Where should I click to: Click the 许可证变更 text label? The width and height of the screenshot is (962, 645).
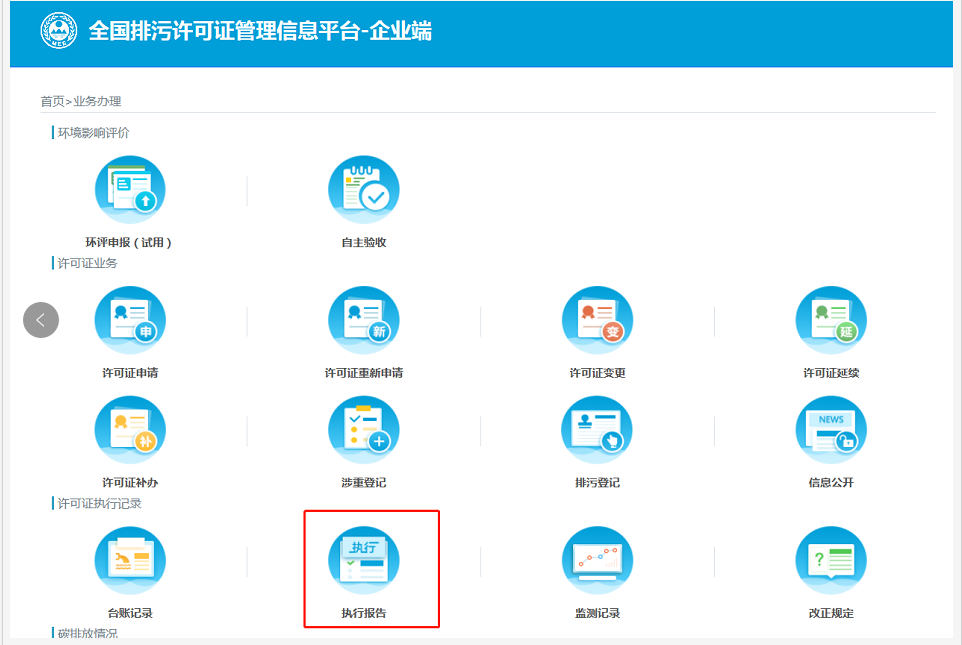click(597, 373)
